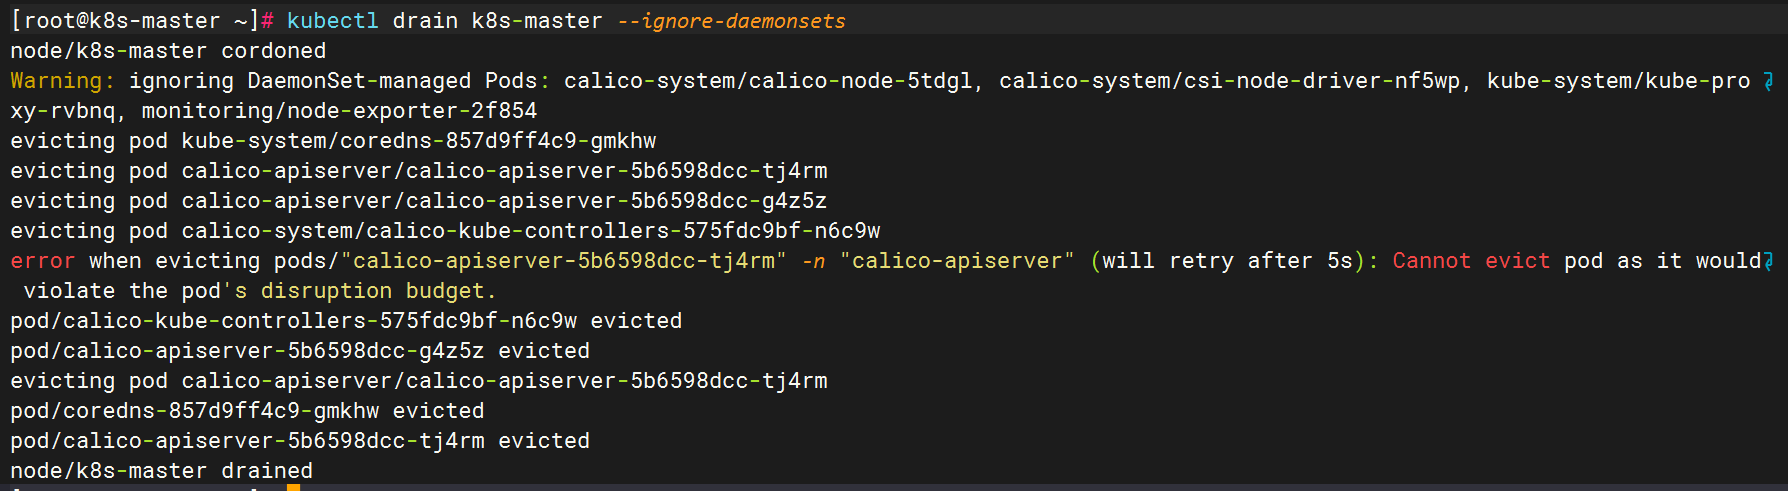Click the "kubectl" command word in the prompt line
1788x491 pixels.
point(332,21)
